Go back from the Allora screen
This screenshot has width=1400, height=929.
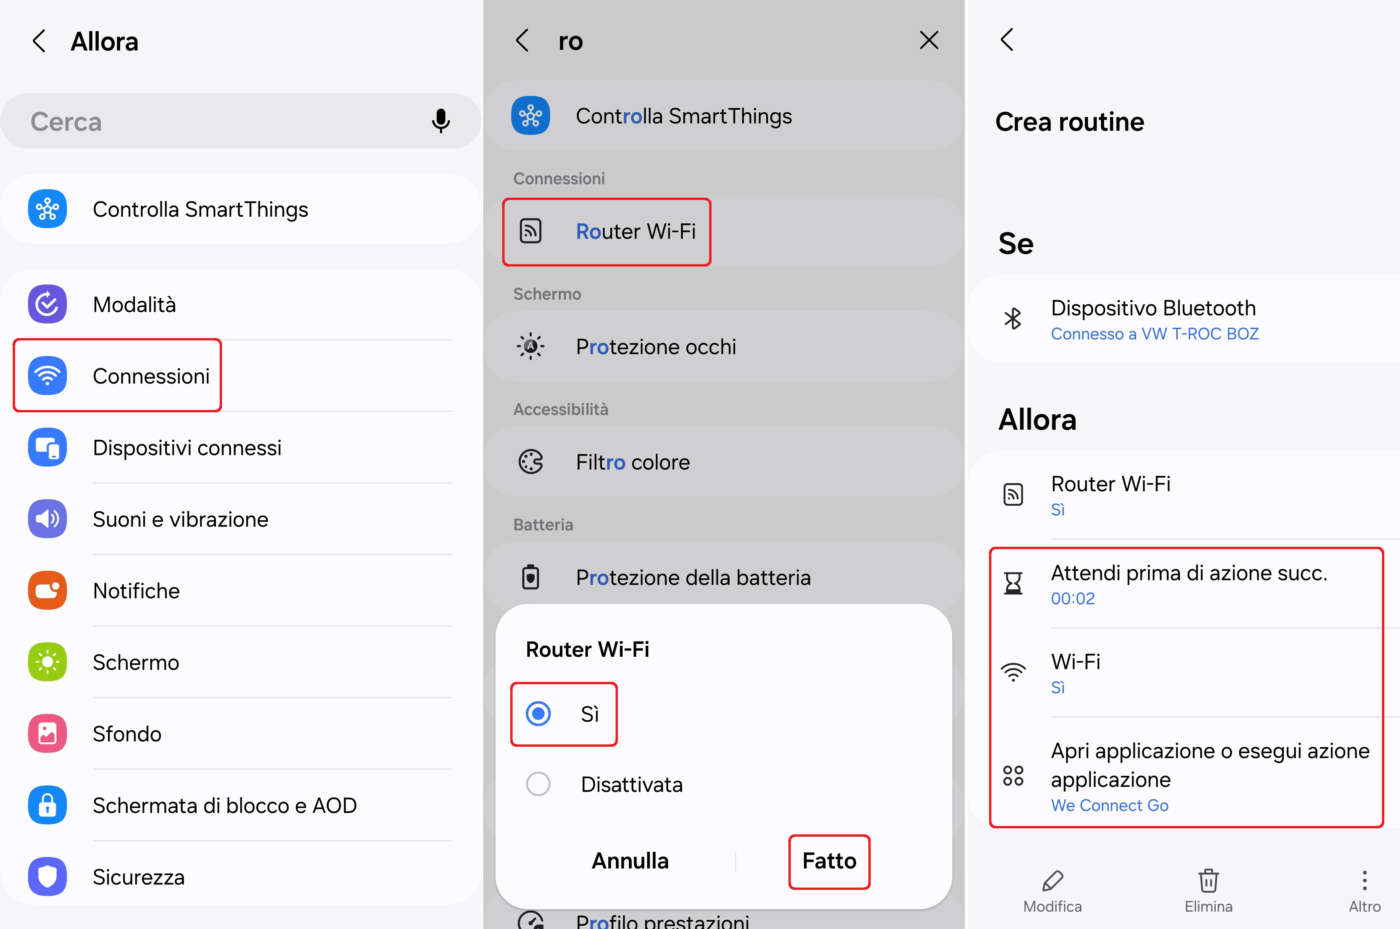[39, 41]
